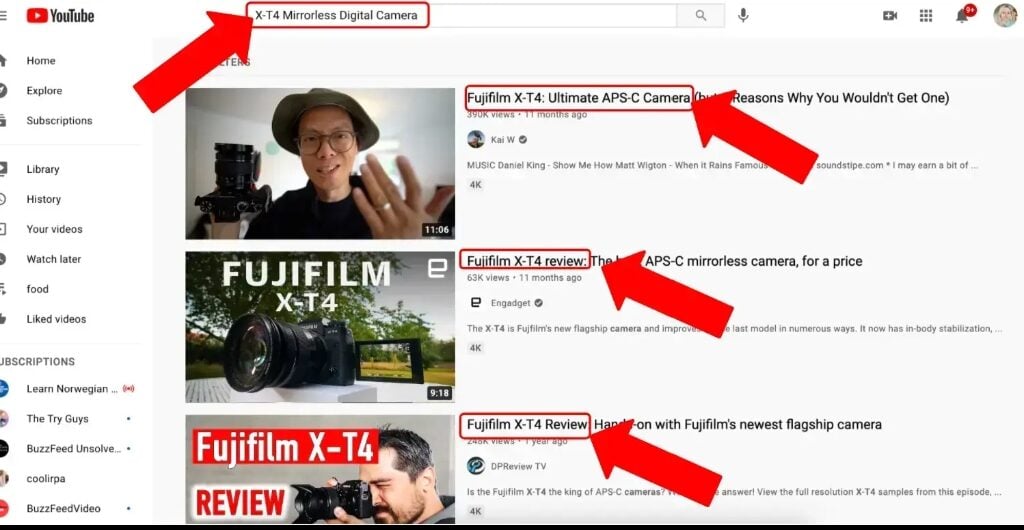Open Liked videos in sidebar
The width and height of the screenshot is (1024, 530).
point(56,319)
